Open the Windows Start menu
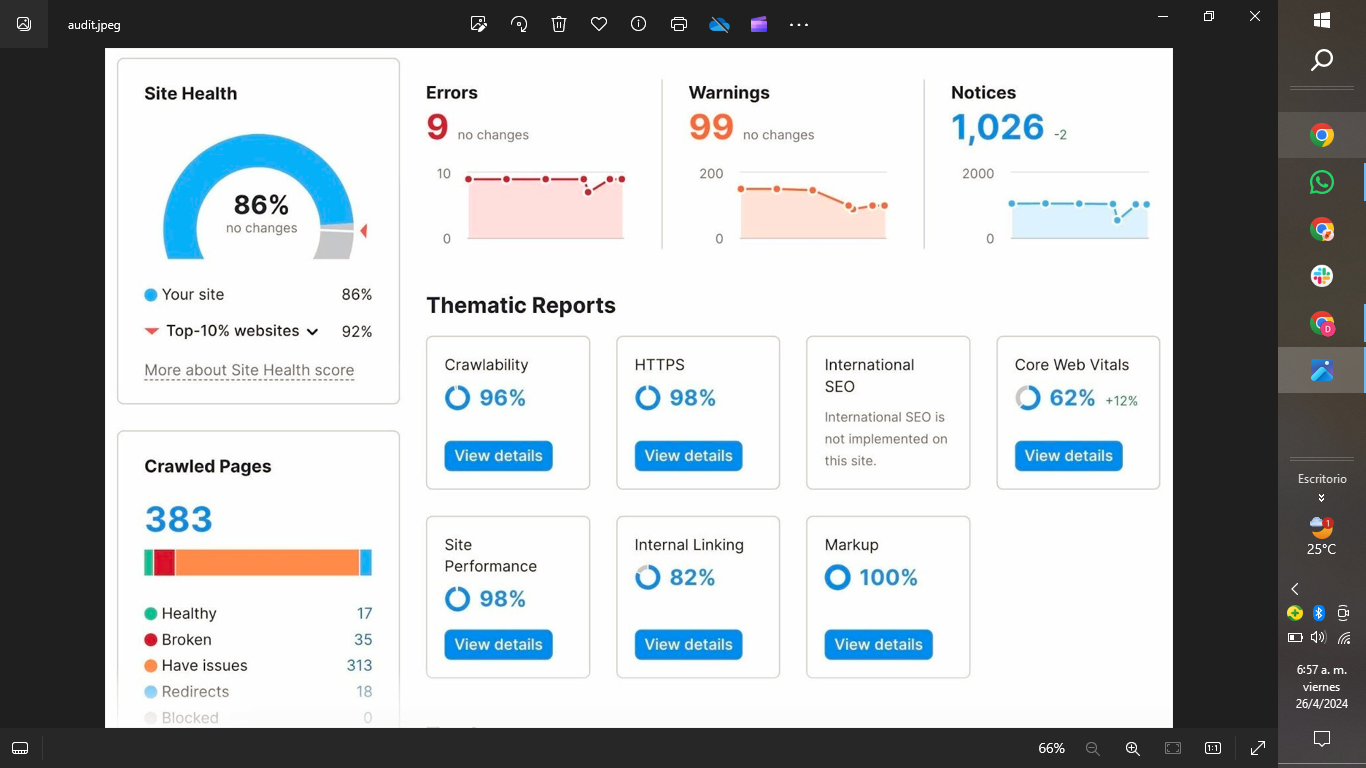Viewport: 1366px width, 768px height. point(1322,20)
